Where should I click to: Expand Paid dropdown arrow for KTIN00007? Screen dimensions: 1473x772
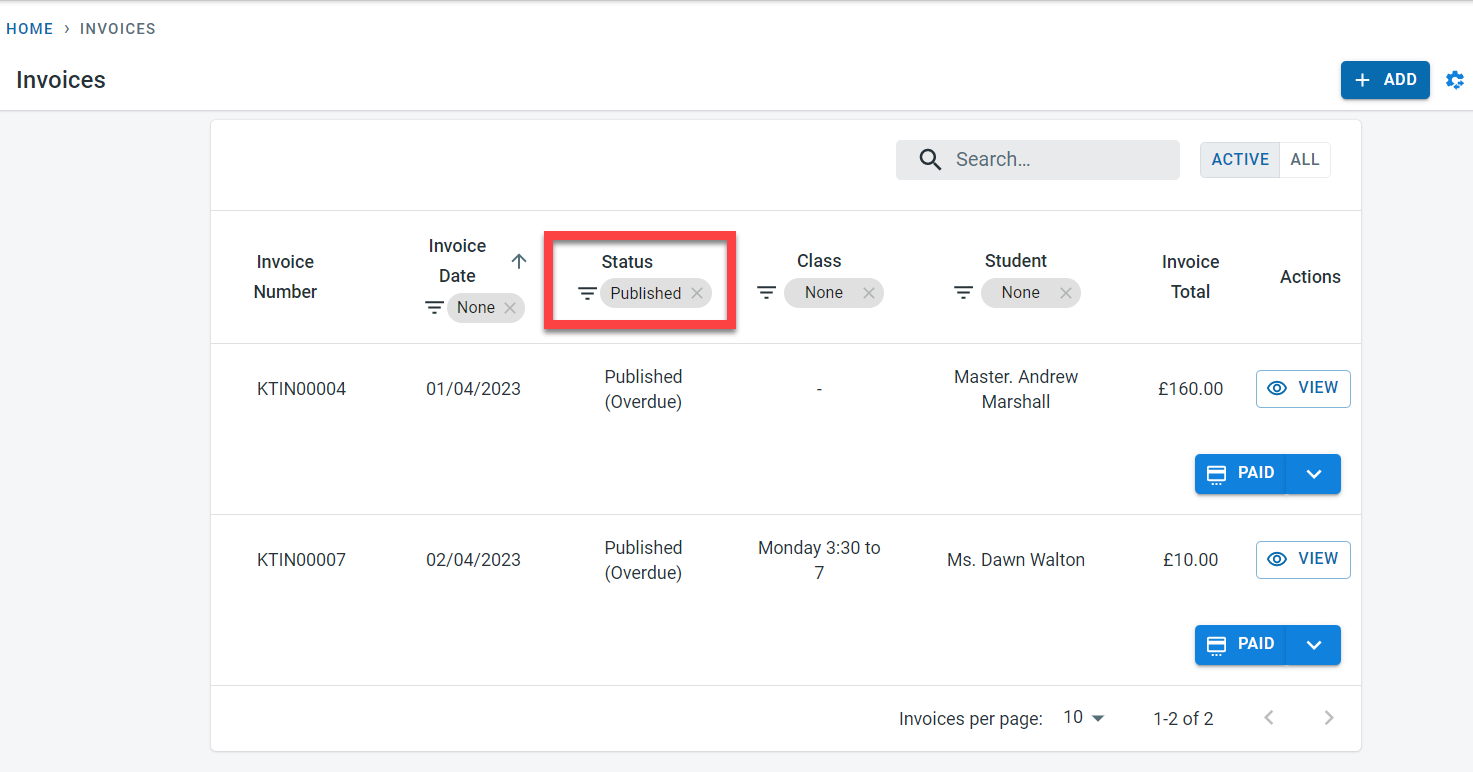coord(1314,645)
